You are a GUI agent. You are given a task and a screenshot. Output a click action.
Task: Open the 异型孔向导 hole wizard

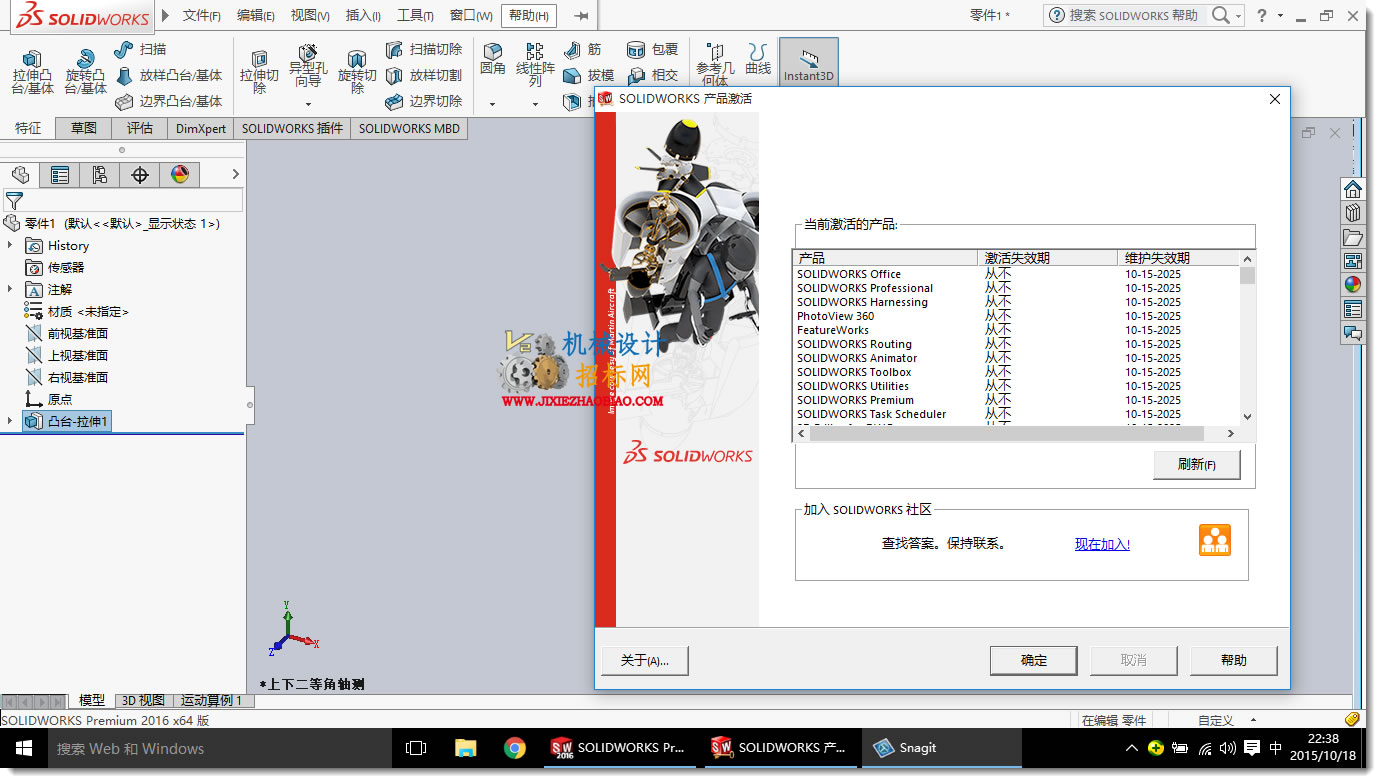click(x=308, y=66)
